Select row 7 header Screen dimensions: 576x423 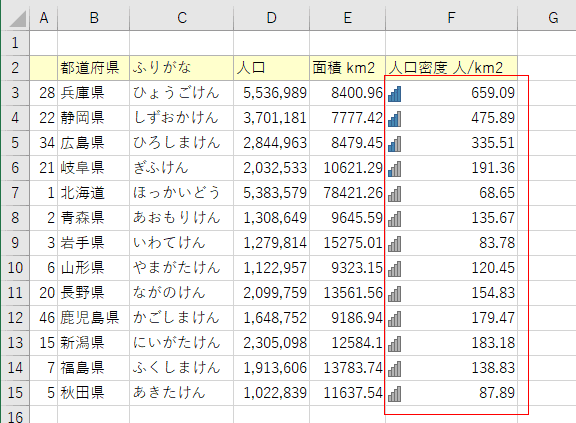[x=15, y=193]
